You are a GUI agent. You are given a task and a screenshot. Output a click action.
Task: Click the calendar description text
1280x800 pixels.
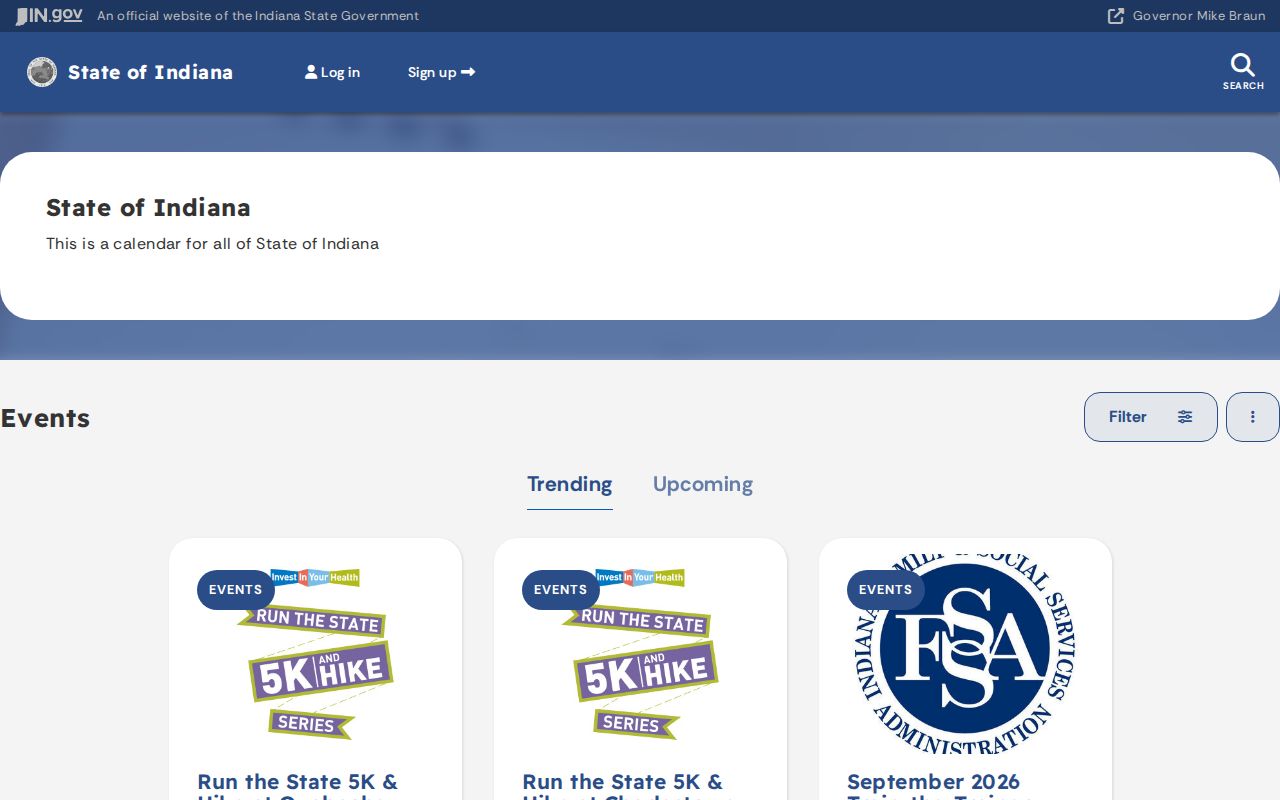[212, 244]
